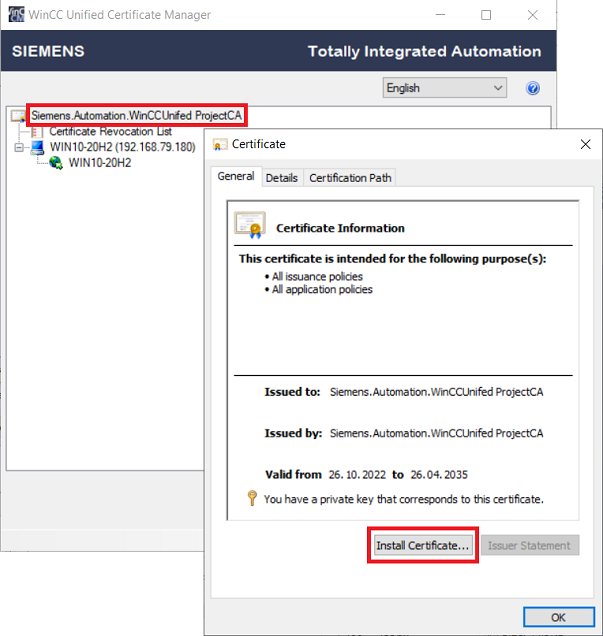Click the private key corresponds message text
Screen dimensions: 603x636
click(x=404, y=499)
